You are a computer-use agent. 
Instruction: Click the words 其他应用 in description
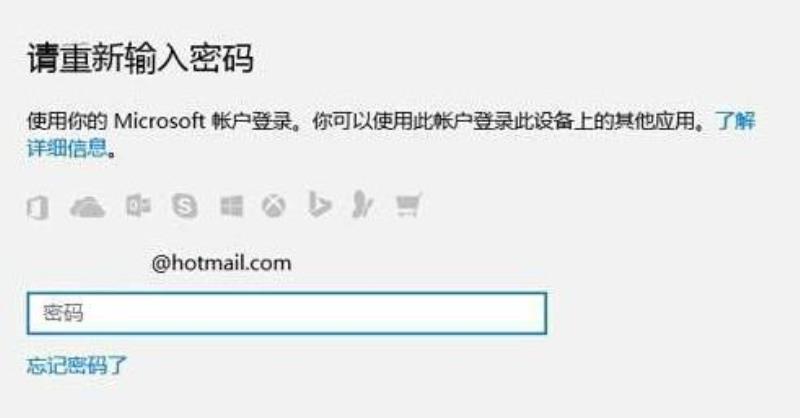tap(655, 121)
